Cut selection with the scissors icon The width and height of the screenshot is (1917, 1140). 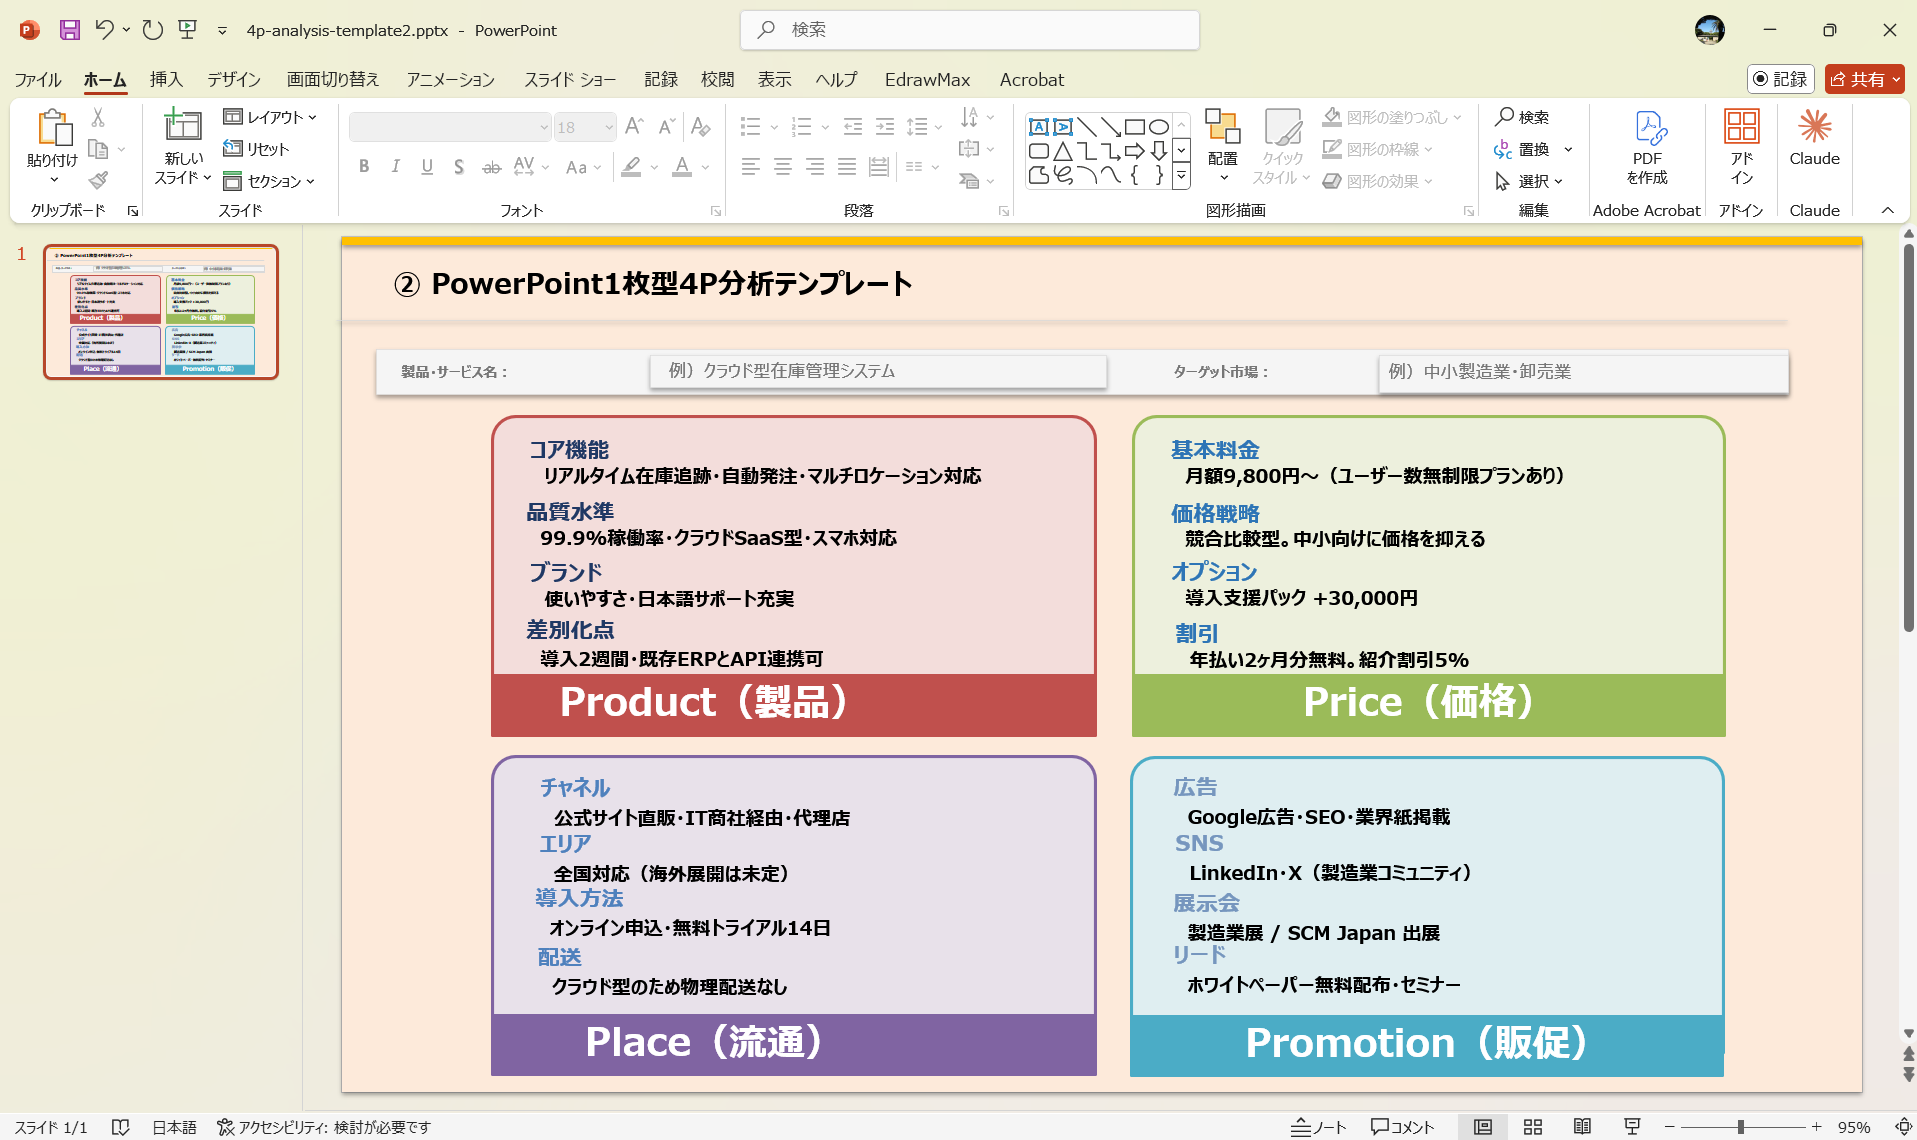[98, 117]
